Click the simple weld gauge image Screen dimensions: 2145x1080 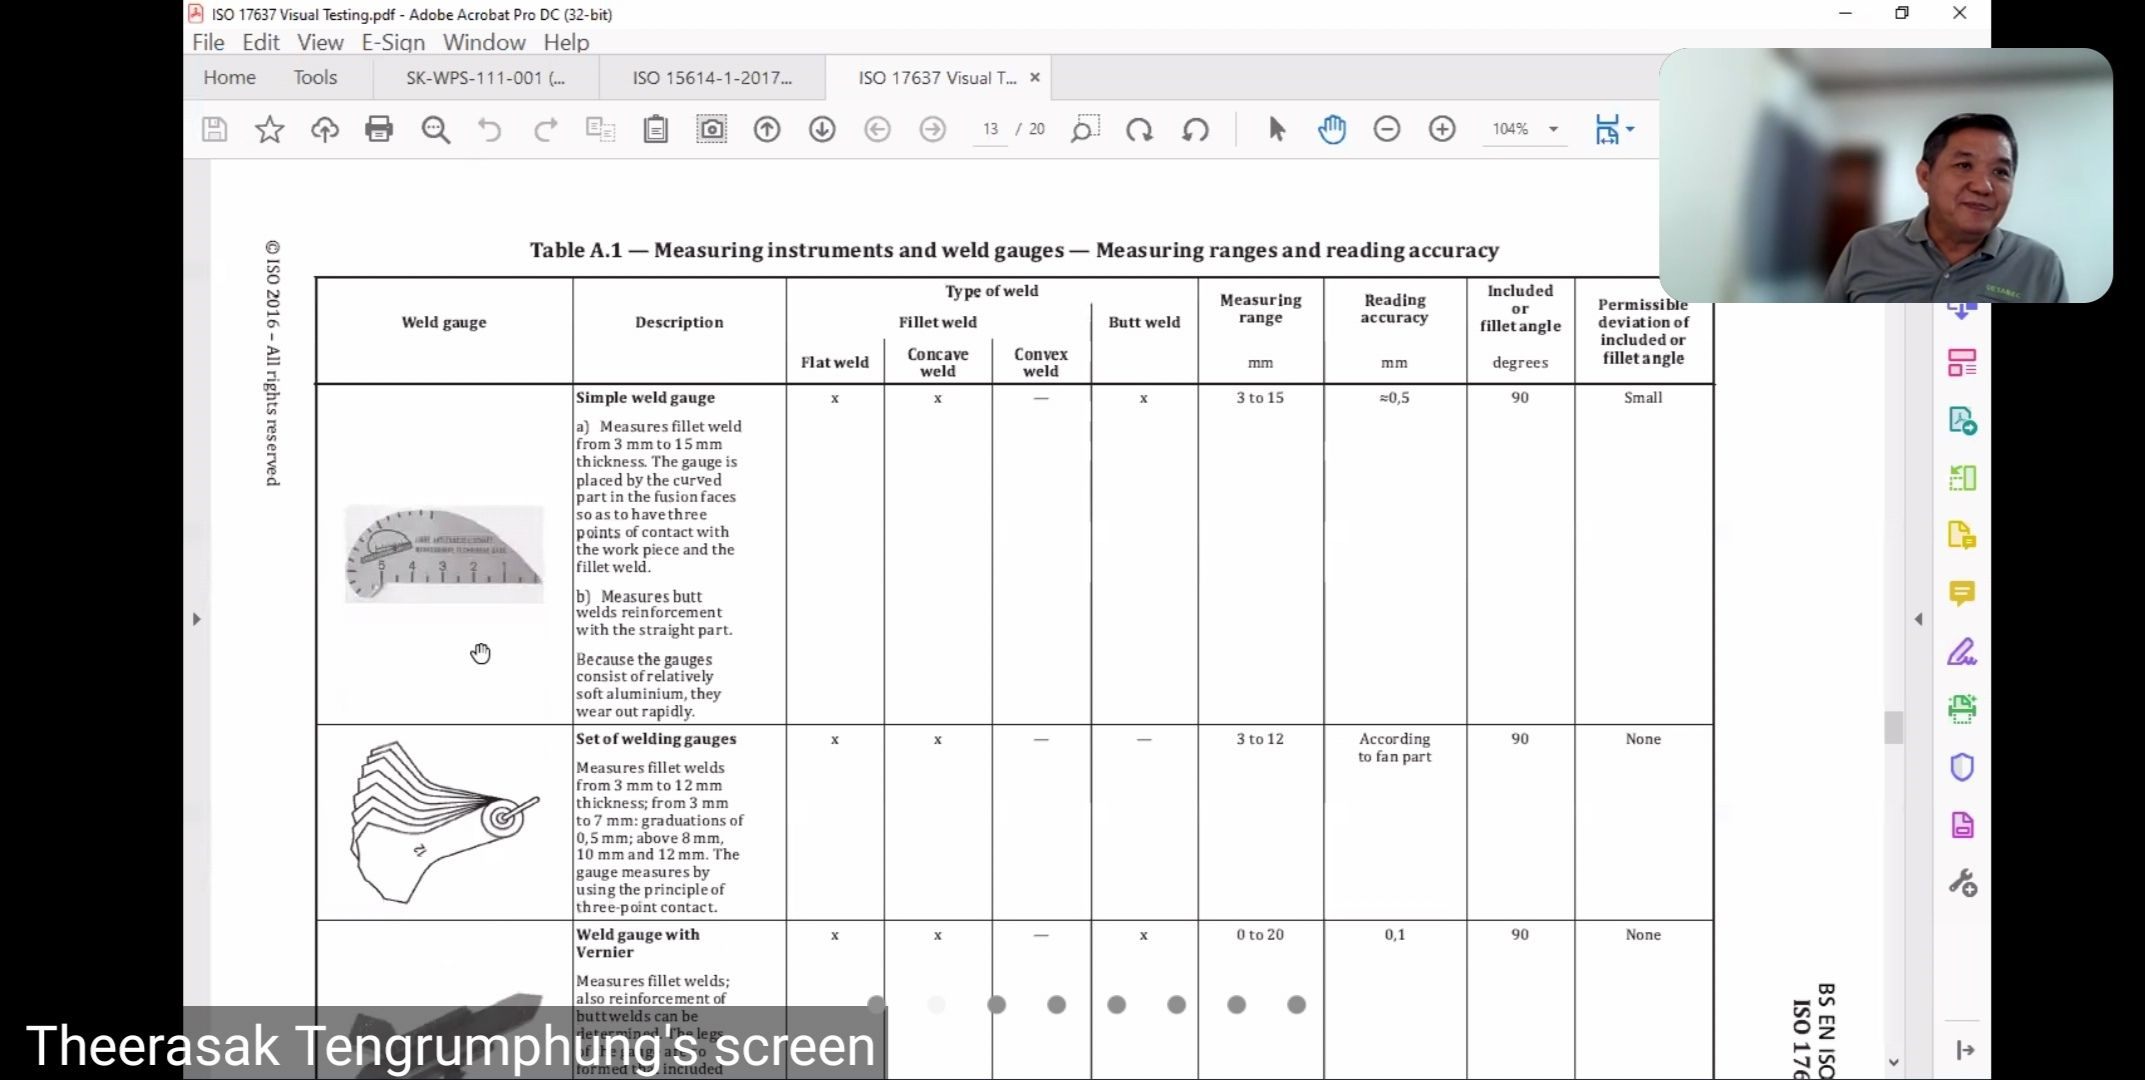tap(443, 554)
